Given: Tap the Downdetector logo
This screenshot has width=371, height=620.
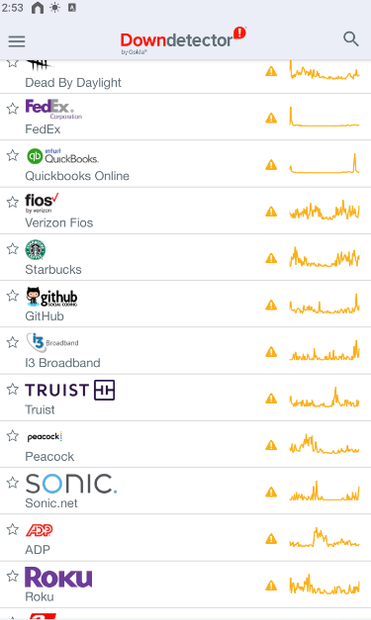Looking at the screenshot, I should pos(183,40).
